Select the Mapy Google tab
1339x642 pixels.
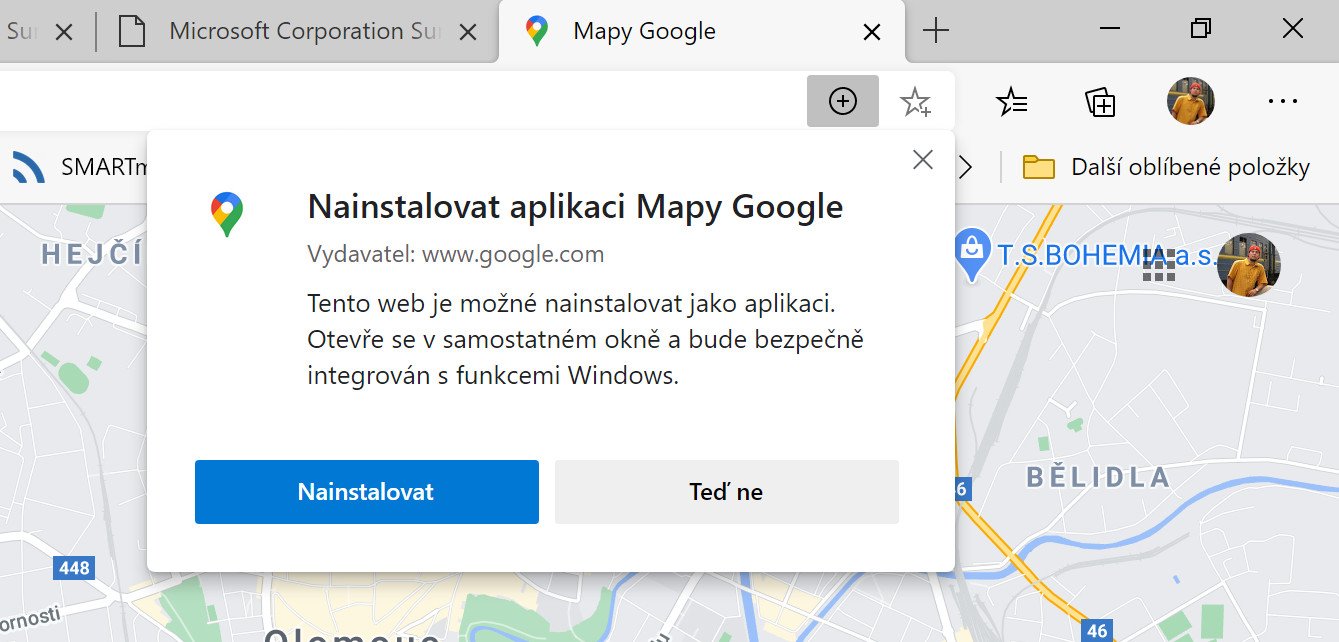point(700,32)
